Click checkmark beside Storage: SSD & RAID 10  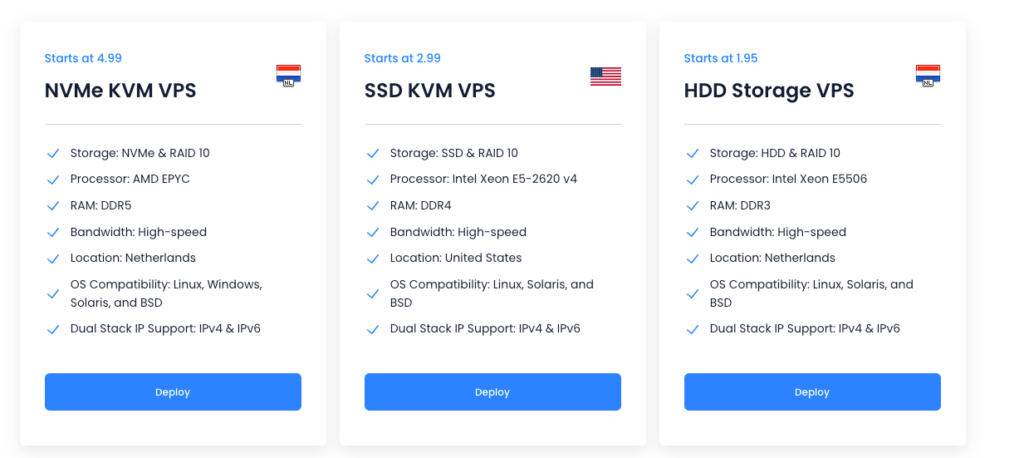pos(373,154)
